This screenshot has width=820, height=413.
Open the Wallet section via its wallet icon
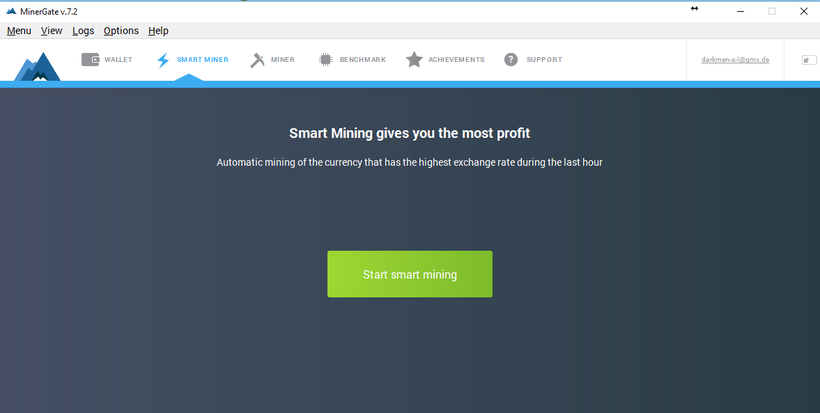click(x=90, y=60)
